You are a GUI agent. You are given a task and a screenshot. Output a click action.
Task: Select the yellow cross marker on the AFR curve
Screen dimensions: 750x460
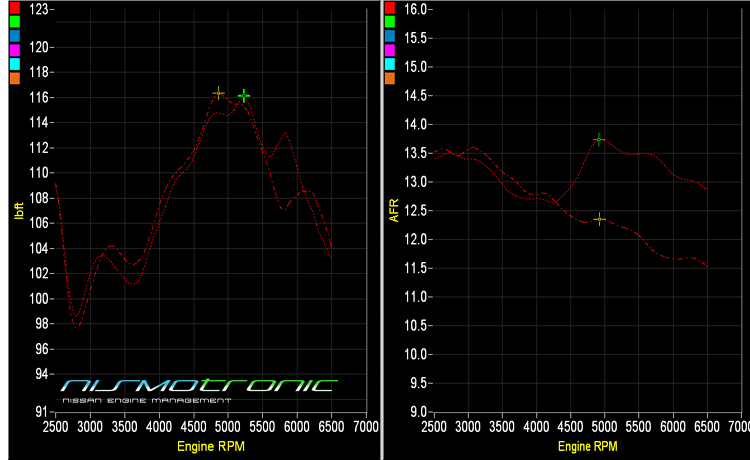[x=599, y=219]
